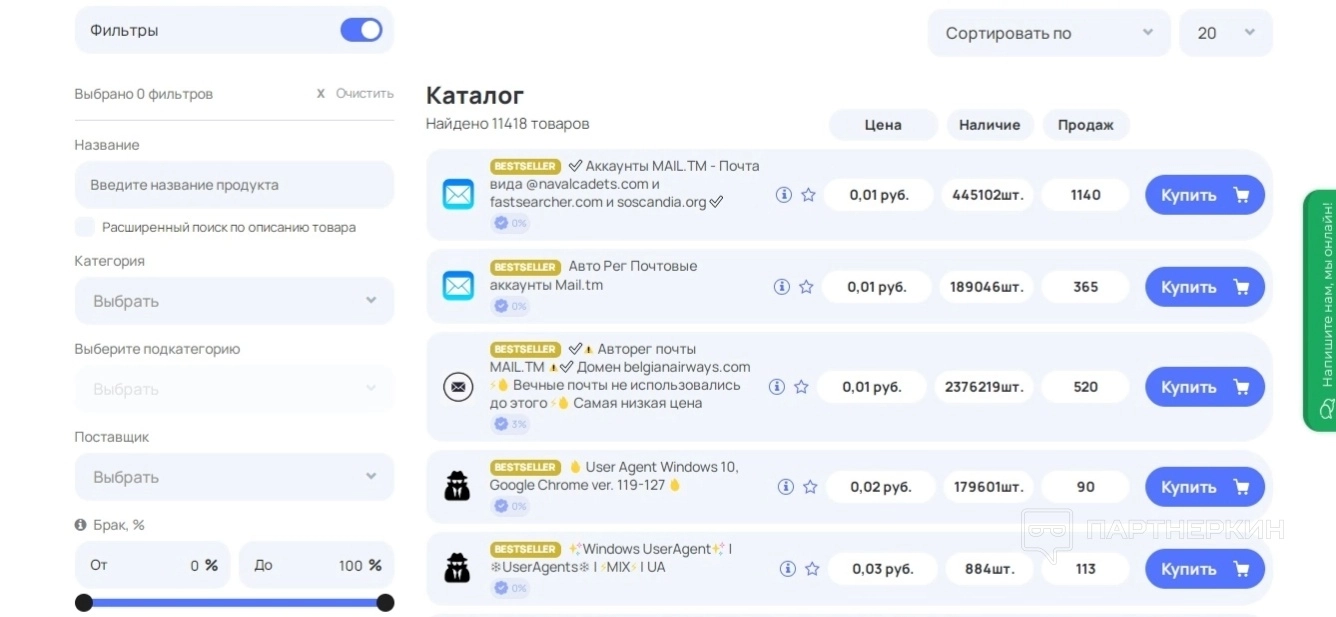Open the Категория dropdown
Screen dimensions: 1336x617
point(234,301)
